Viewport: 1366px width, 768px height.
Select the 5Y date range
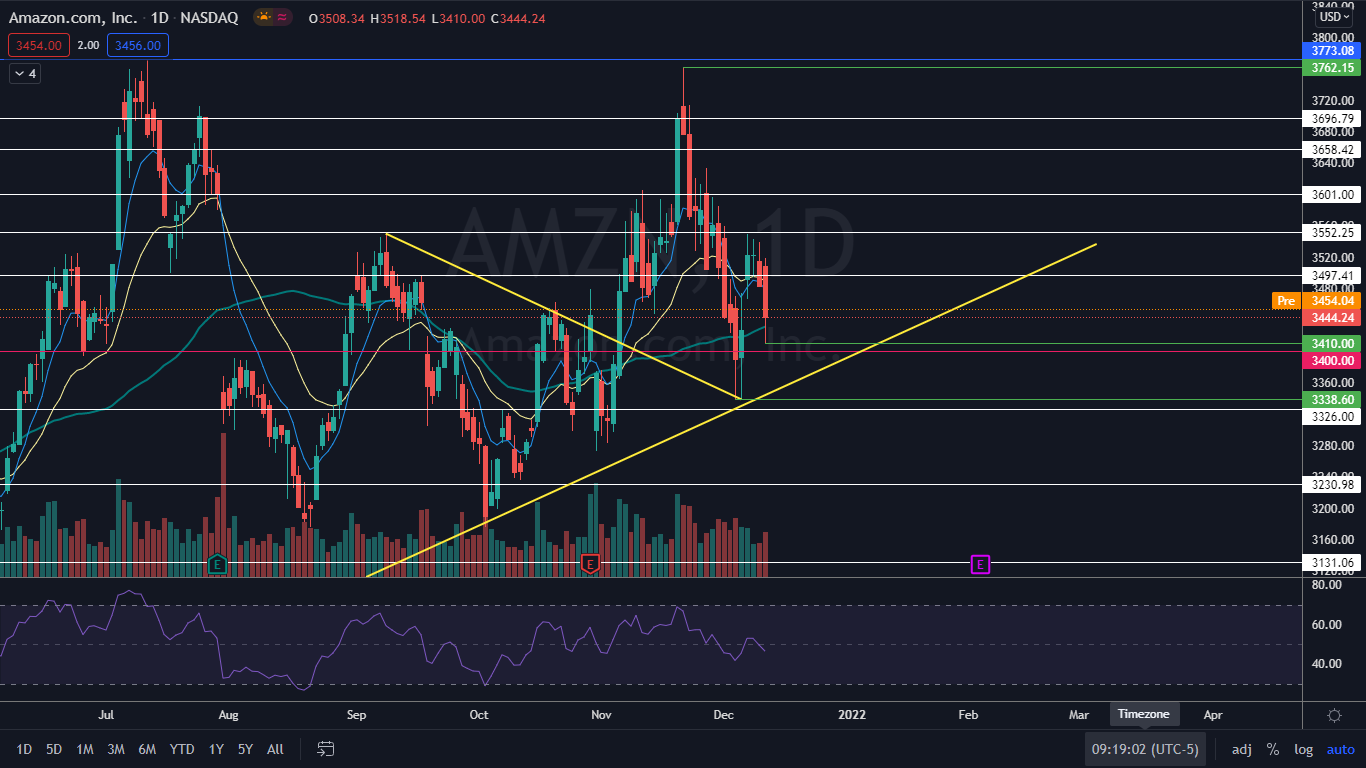[x=246, y=749]
